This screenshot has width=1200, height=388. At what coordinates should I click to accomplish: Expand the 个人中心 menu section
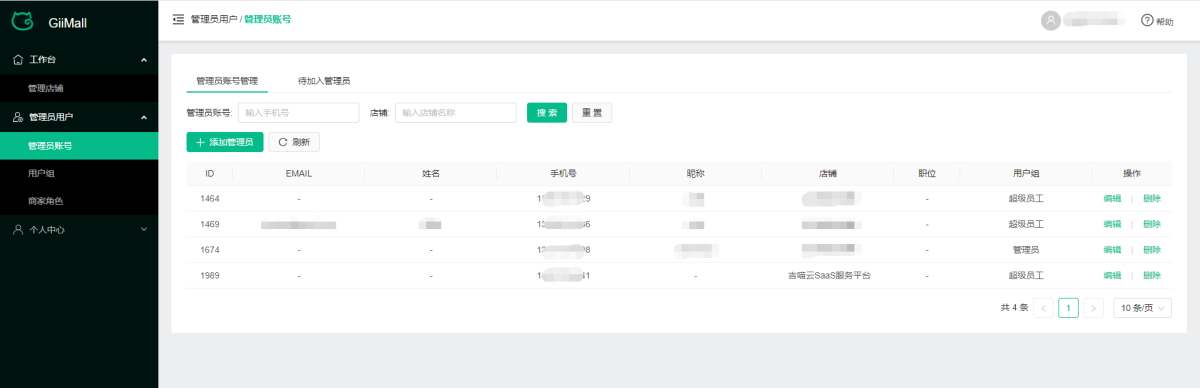pyautogui.click(x=144, y=229)
